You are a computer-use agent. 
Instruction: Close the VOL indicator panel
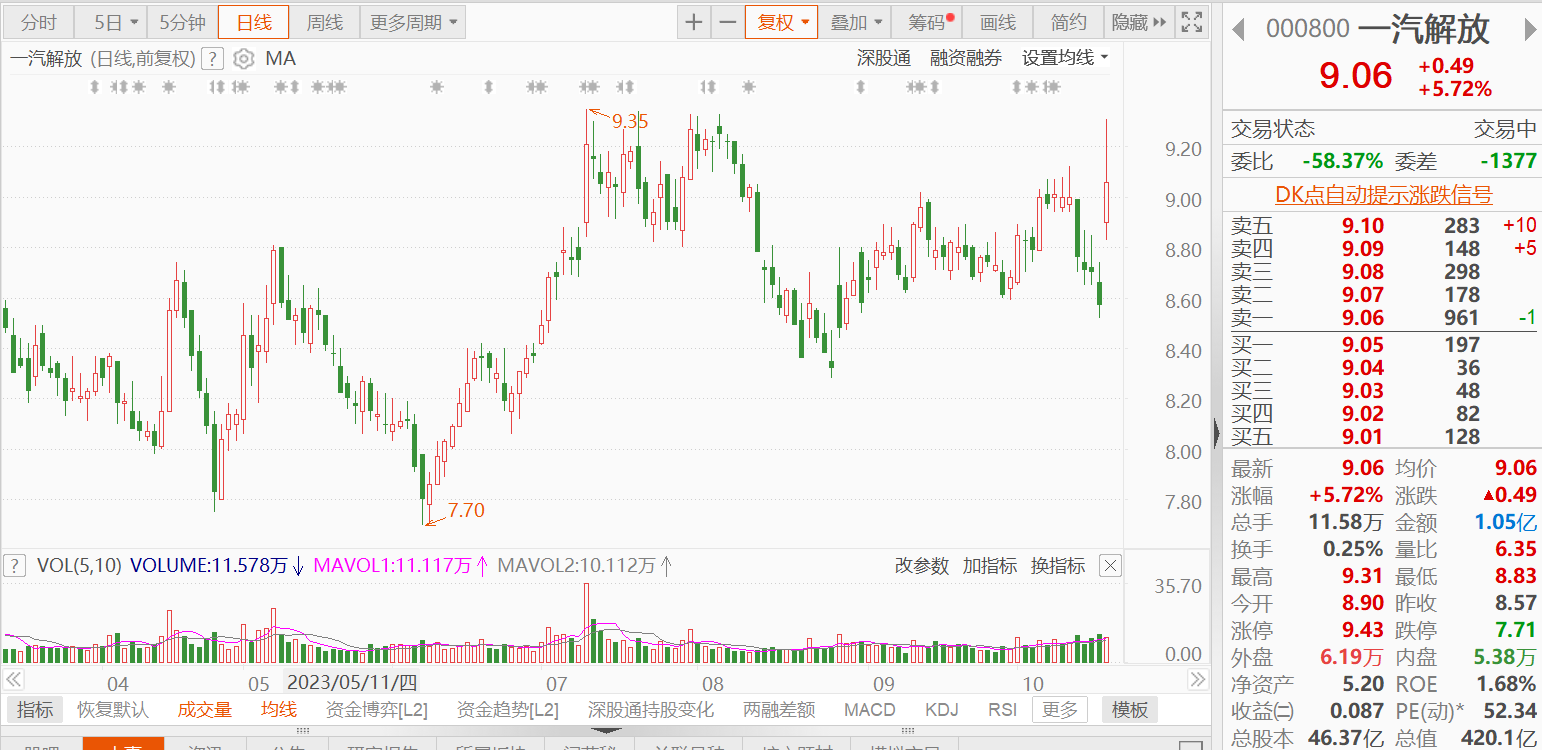pos(1110,566)
